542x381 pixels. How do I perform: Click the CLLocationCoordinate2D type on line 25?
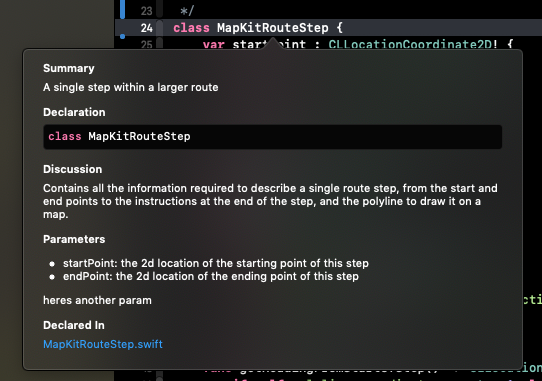tap(413, 44)
